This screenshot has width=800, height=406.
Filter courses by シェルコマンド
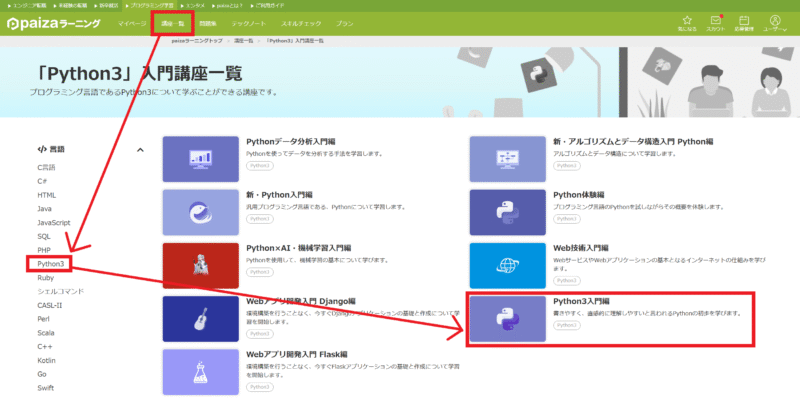coord(60,291)
